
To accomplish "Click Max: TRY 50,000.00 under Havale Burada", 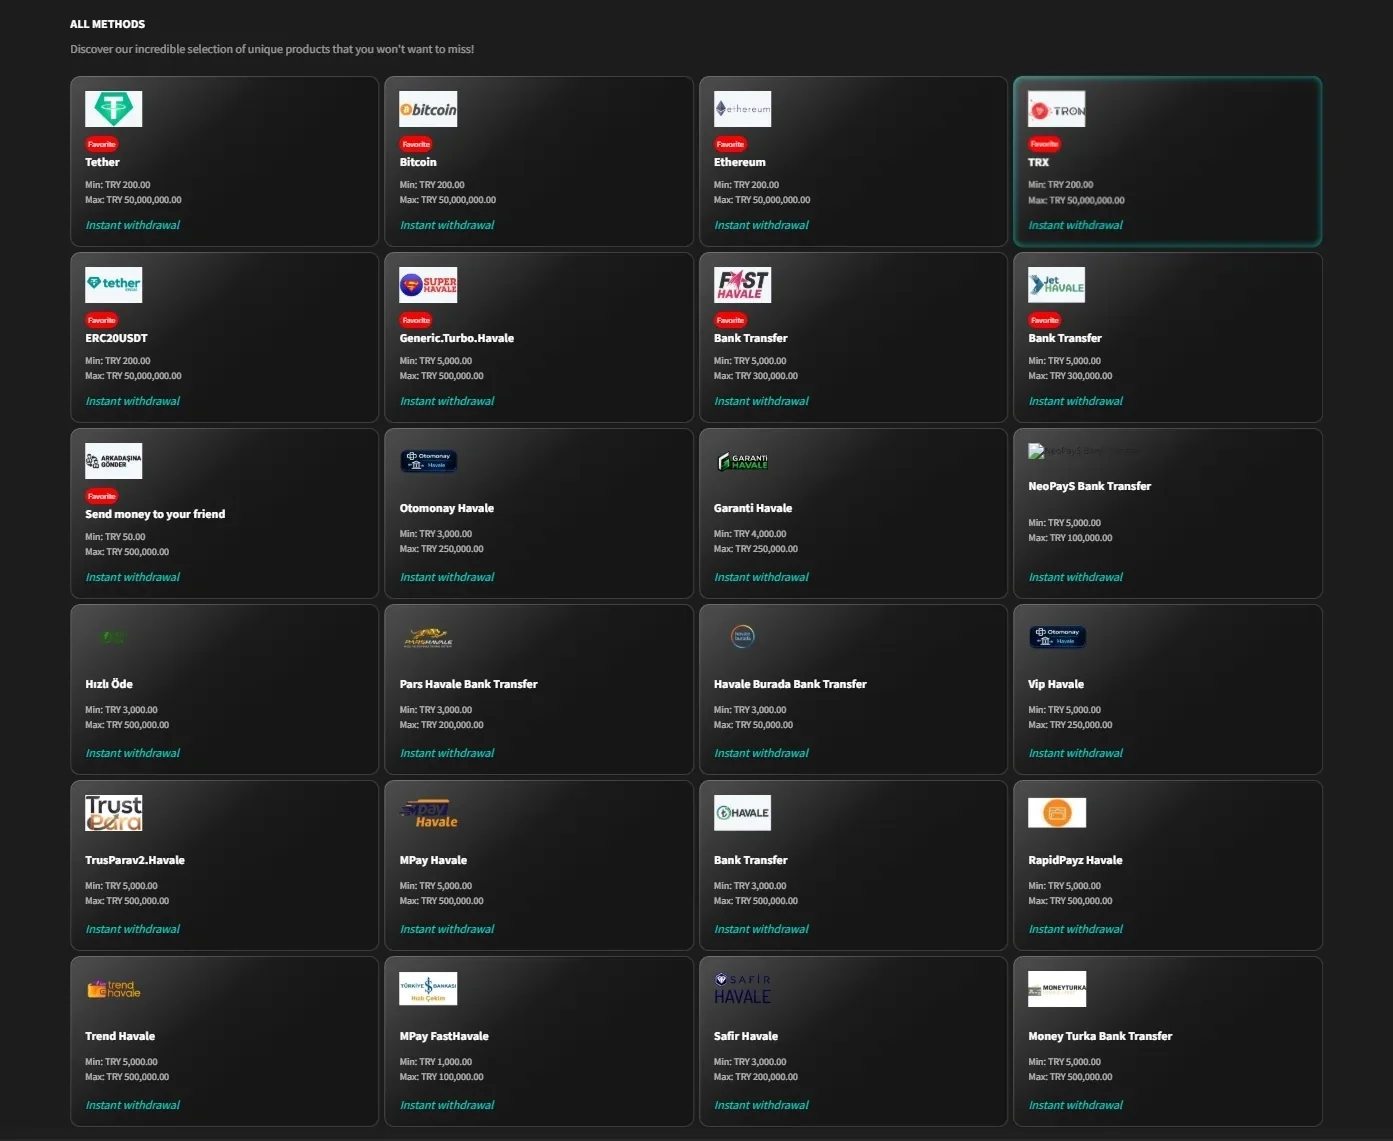I will [753, 725].
